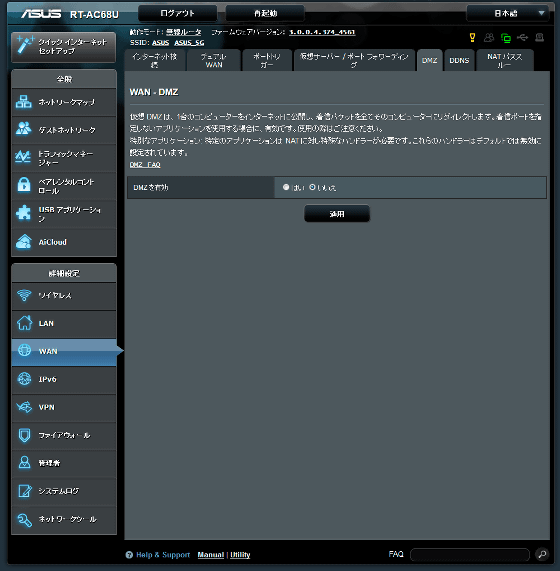The width and height of the screenshot is (560, 571).
Task: Open the 日本語 language dropdown
Action: click(x=508, y=13)
